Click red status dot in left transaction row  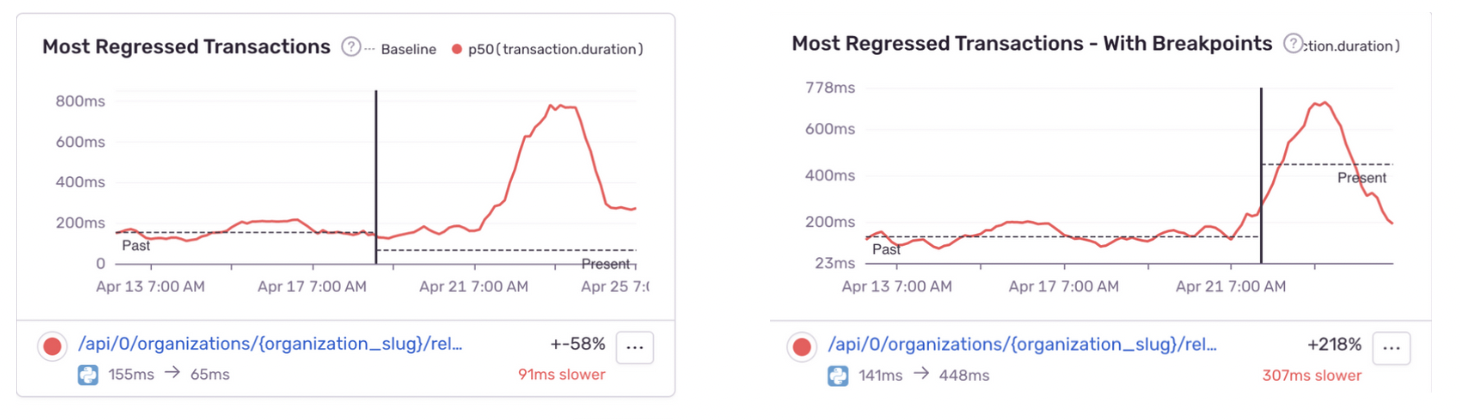point(51,347)
